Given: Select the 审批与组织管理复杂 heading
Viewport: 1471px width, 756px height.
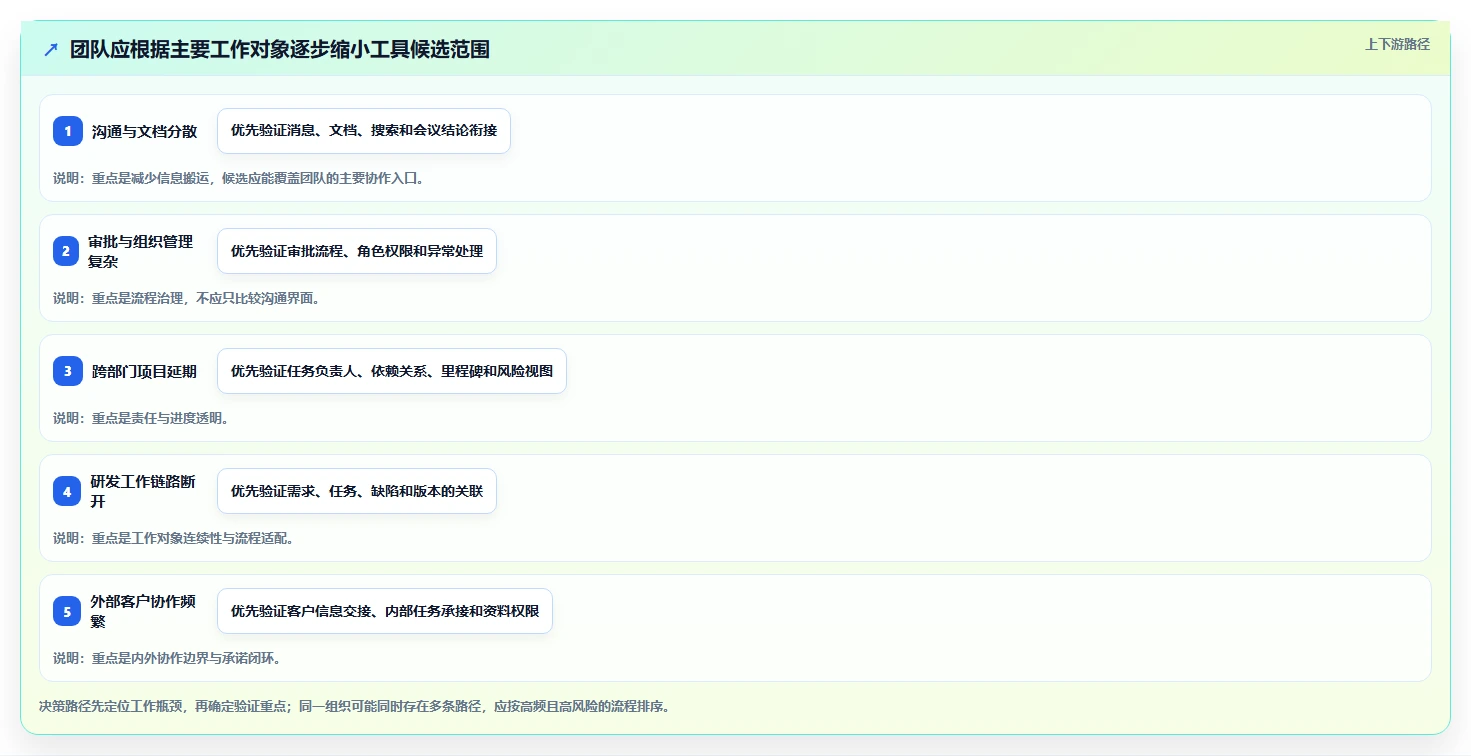Looking at the screenshot, I should point(141,251).
